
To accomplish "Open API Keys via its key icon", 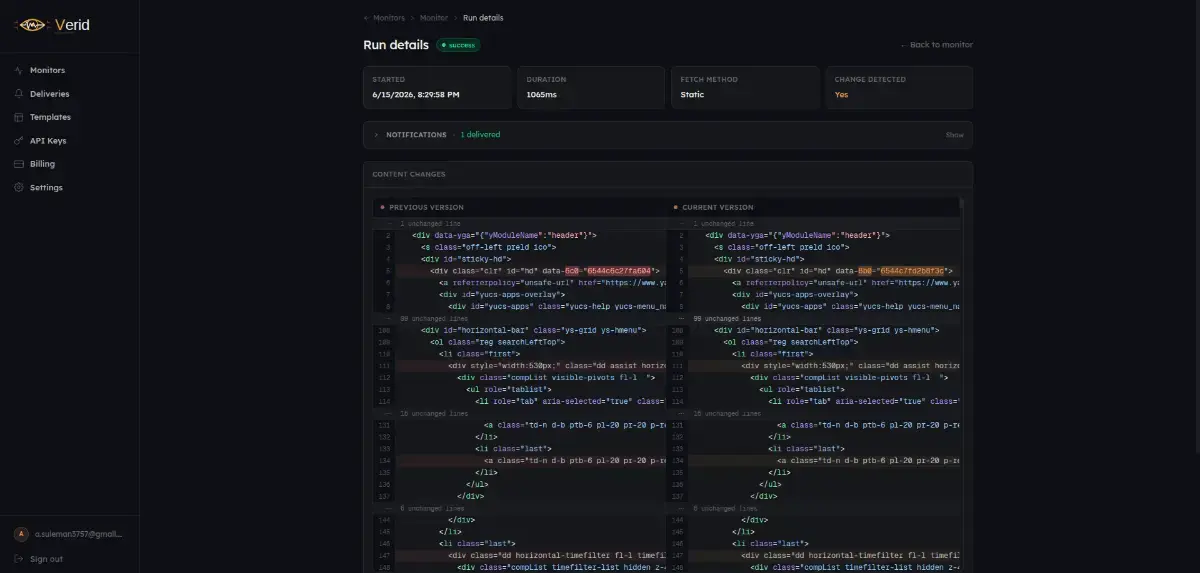I will pos(19,141).
